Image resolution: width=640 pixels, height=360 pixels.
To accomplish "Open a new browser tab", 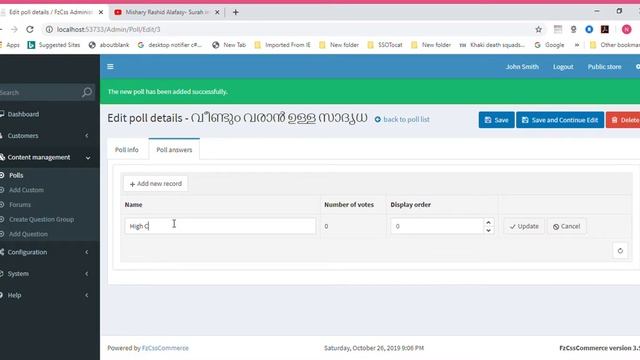I will (x=236, y=12).
